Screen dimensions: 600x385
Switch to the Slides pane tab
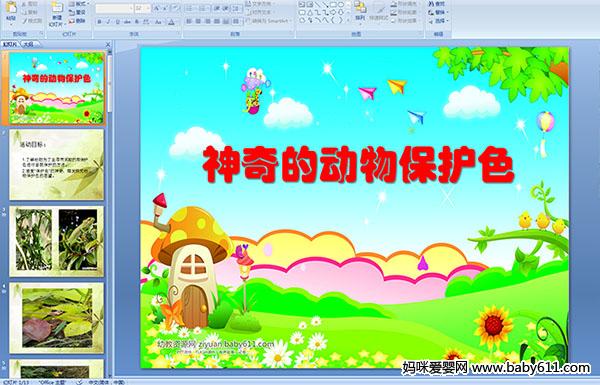(x=10, y=44)
